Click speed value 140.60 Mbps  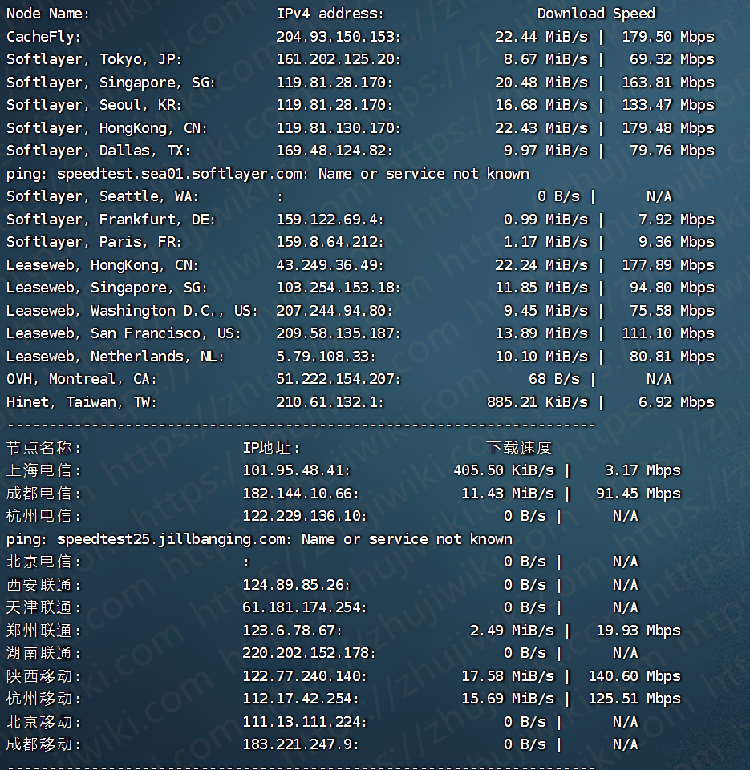pyautogui.click(x=635, y=676)
